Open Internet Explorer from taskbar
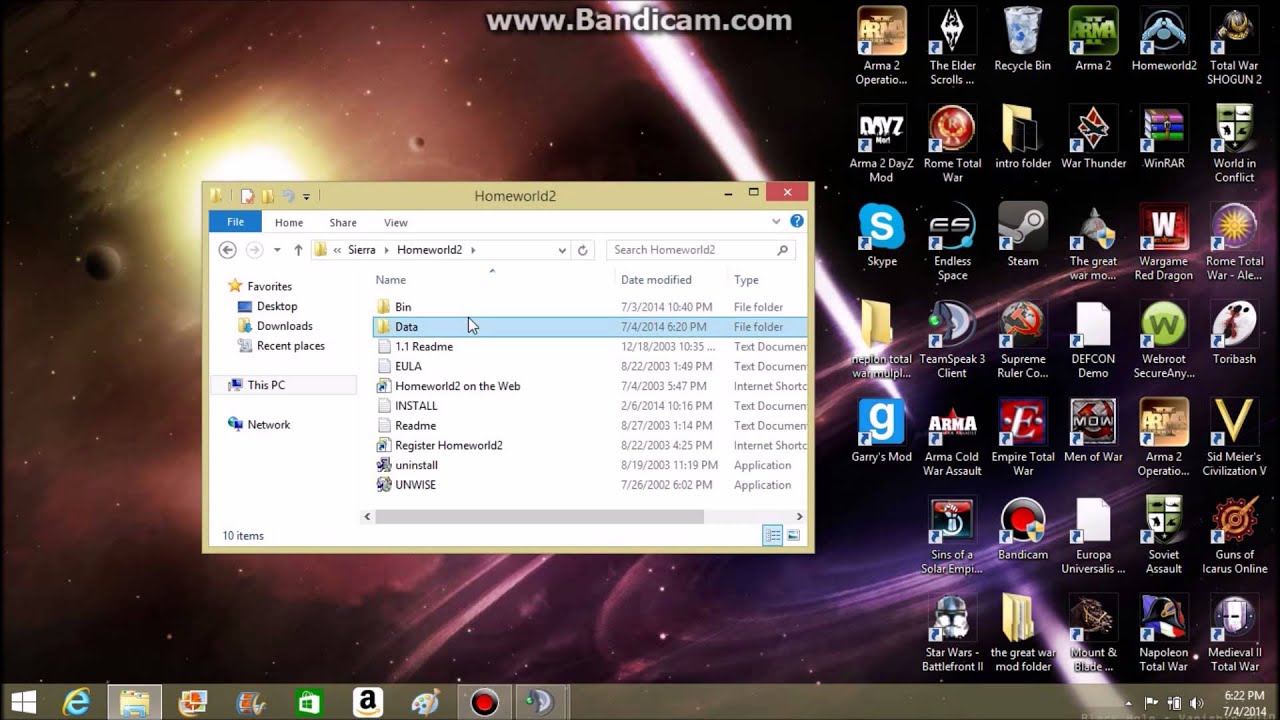 coord(78,702)
